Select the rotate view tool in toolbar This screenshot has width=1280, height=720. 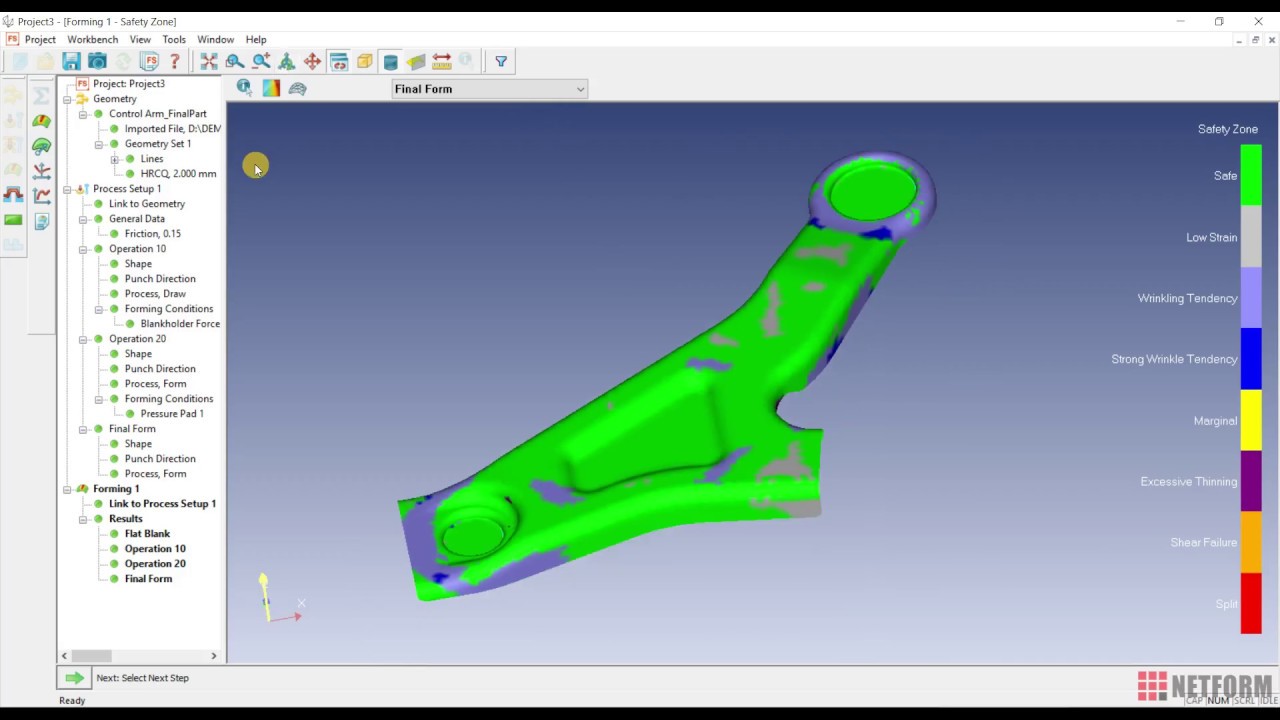click(287, 61)
